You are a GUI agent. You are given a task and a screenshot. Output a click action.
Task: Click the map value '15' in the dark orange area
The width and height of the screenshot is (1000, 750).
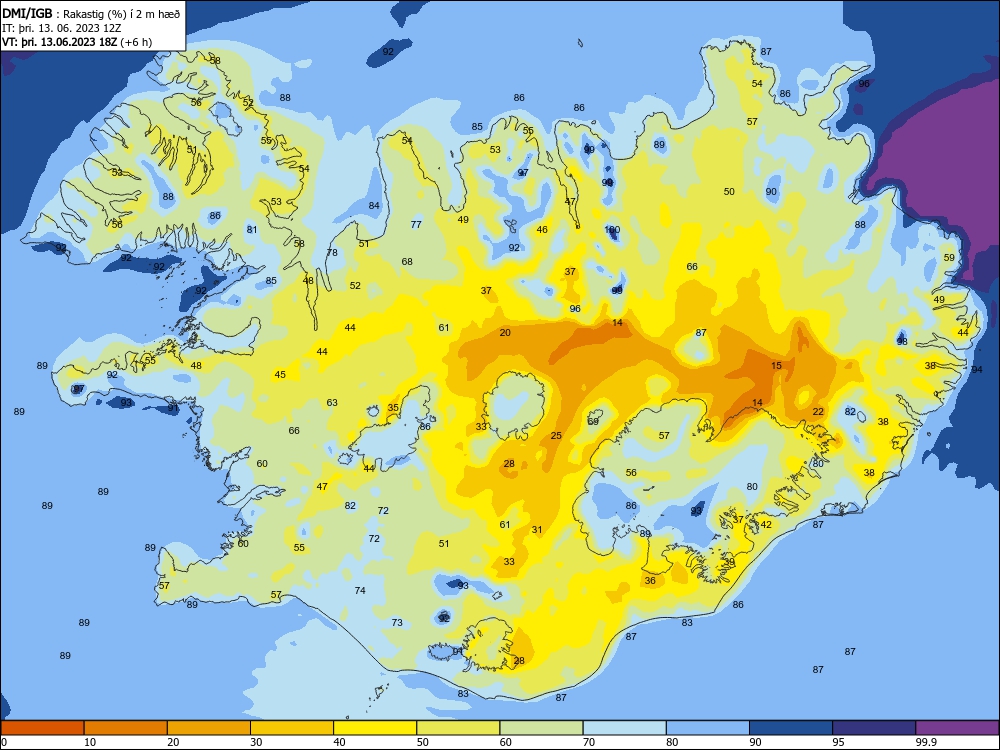point(776,365)
